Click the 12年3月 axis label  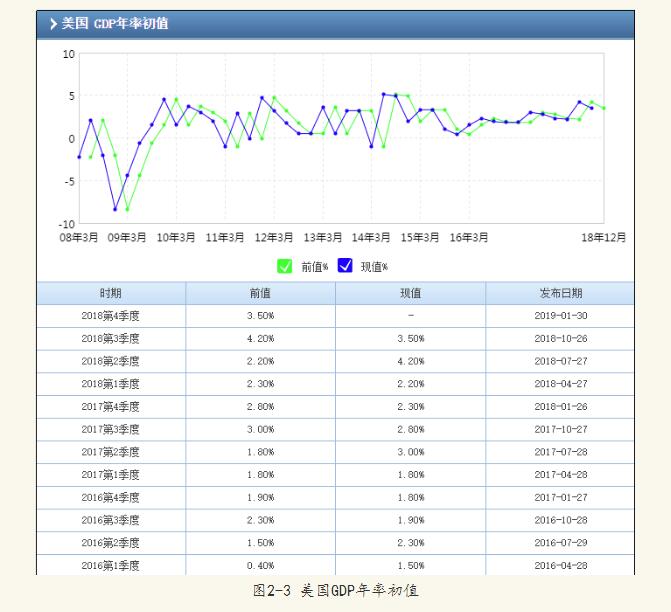[274, 237]
